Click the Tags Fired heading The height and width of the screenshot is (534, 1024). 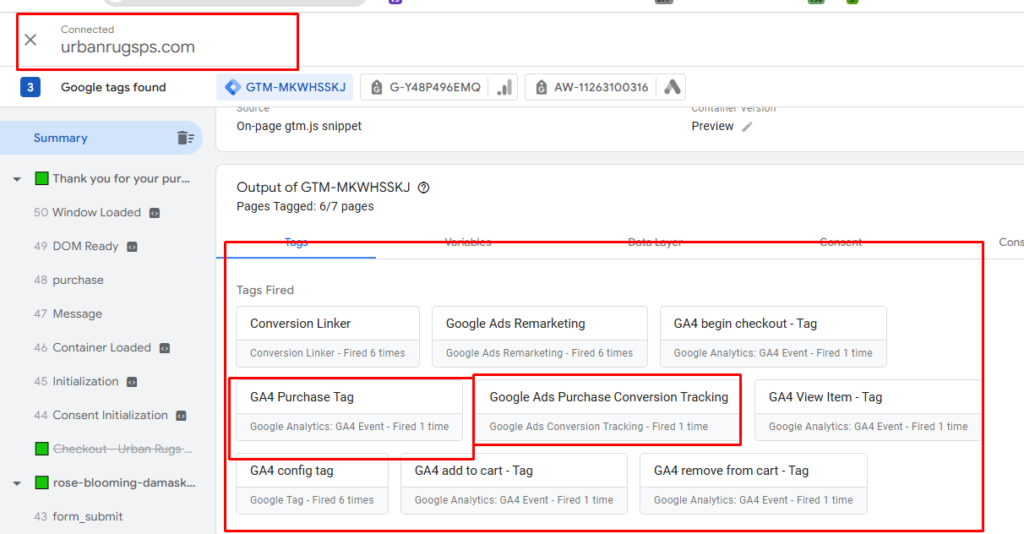[265, 290]
